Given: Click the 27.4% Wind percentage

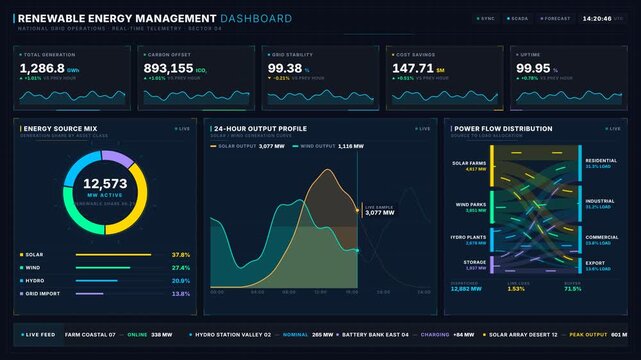Looking at the screenshot, I should [181, 268].
